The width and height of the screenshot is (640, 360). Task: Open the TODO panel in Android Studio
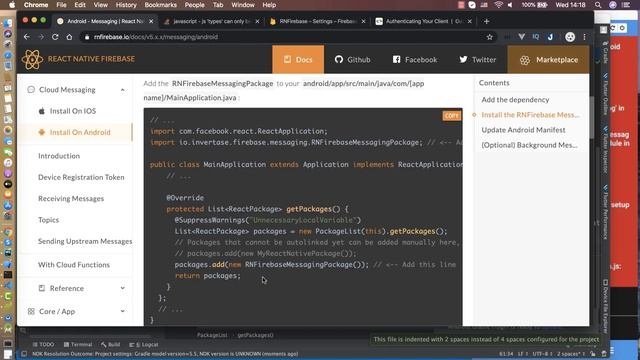pos(44,344)
